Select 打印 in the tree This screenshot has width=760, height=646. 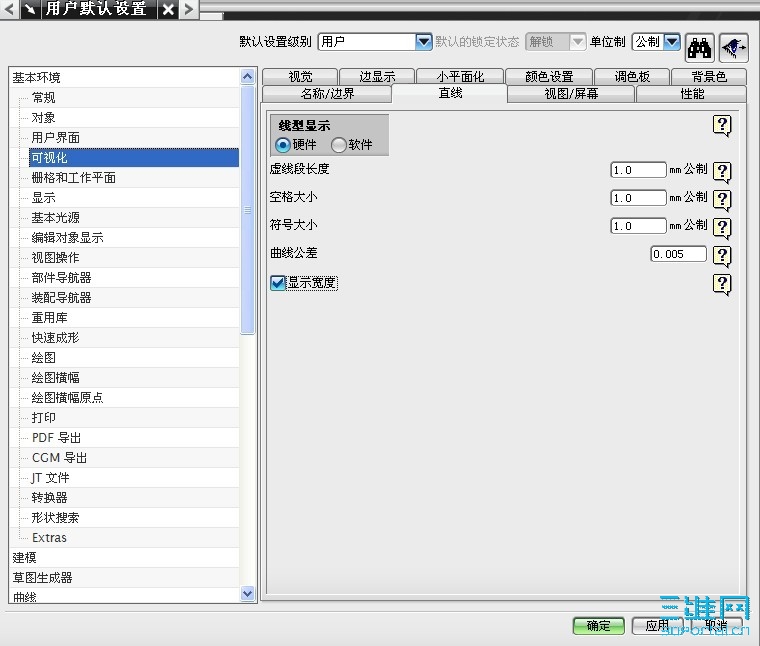click(x=43, y=417)
